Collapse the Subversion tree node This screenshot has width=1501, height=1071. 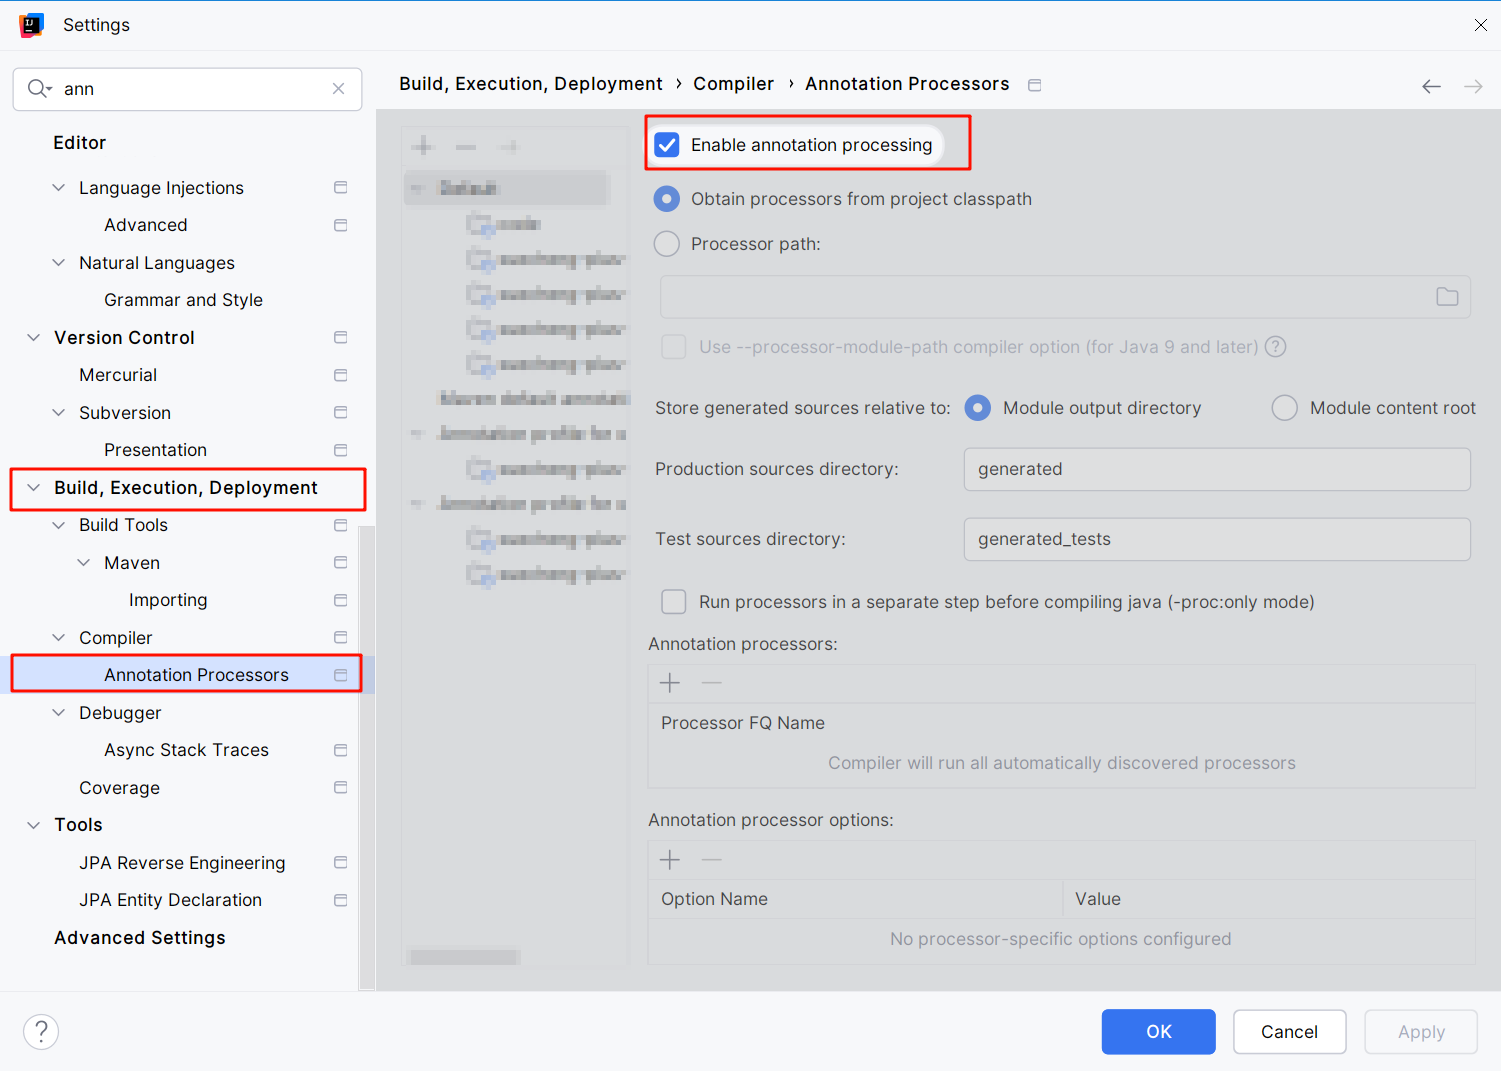tap(59, 413)
